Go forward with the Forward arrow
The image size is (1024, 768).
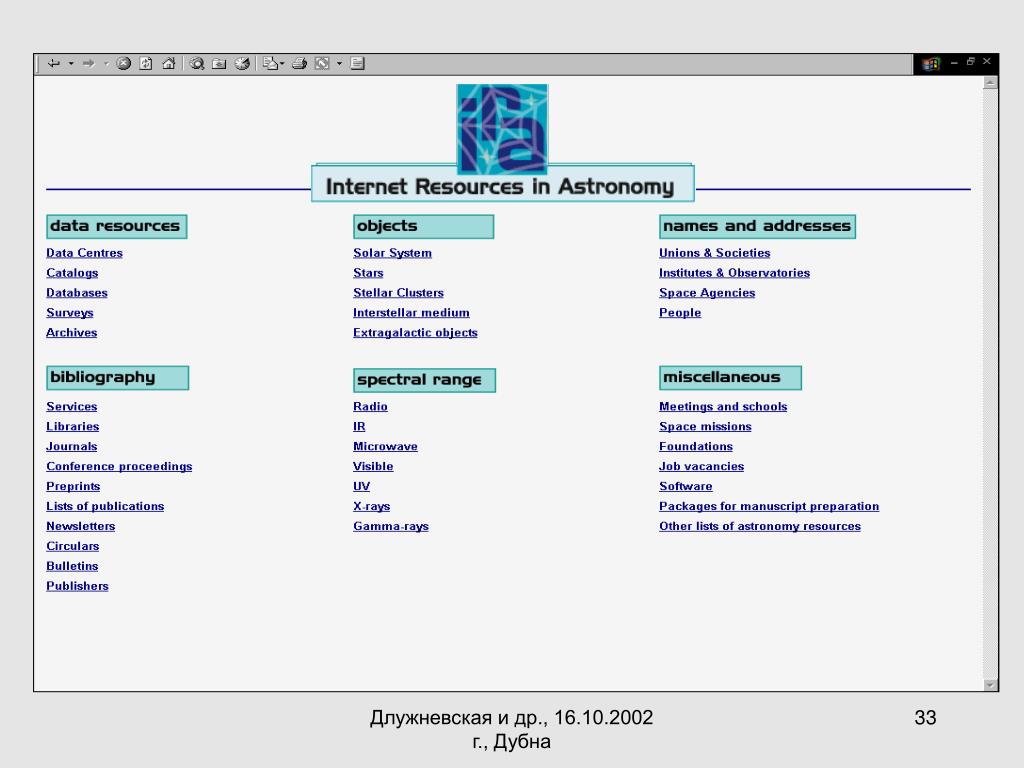tap(89, 63)
